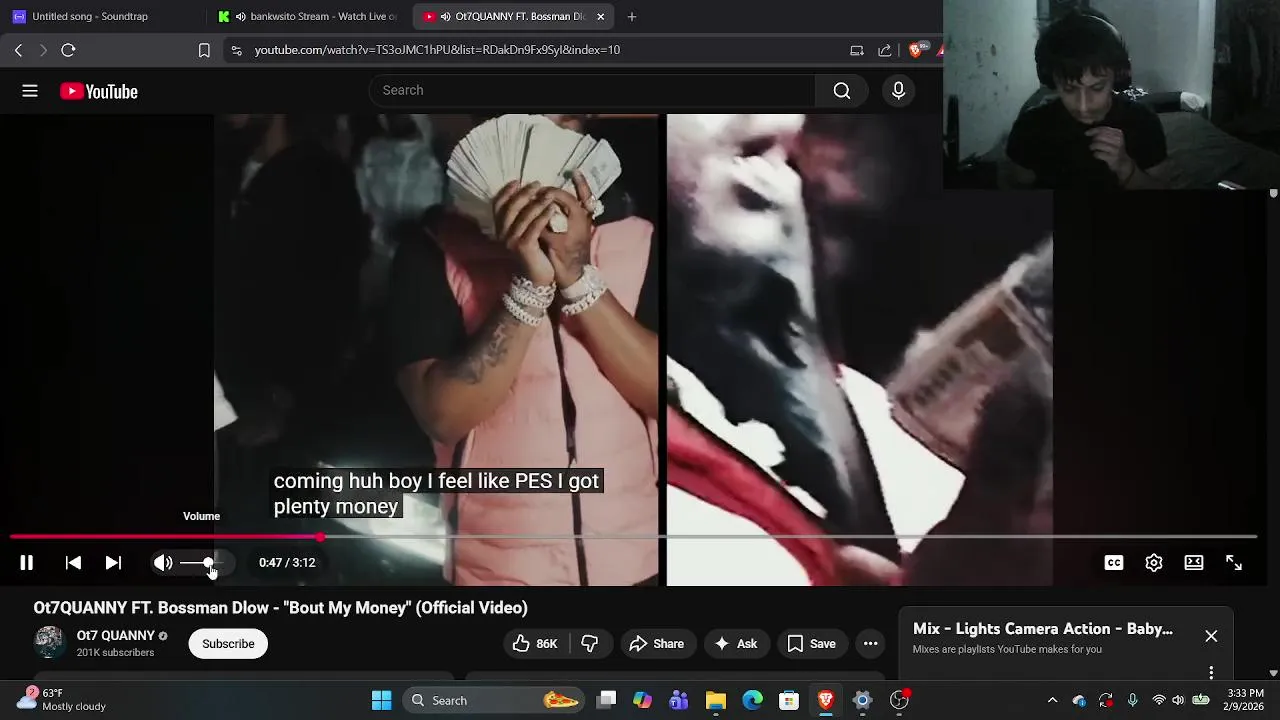Image resolution: width=1280 pixels, height=720 pixels.
Task: Open Microsoft Store from the taskbar
Action: pos(789,700)
